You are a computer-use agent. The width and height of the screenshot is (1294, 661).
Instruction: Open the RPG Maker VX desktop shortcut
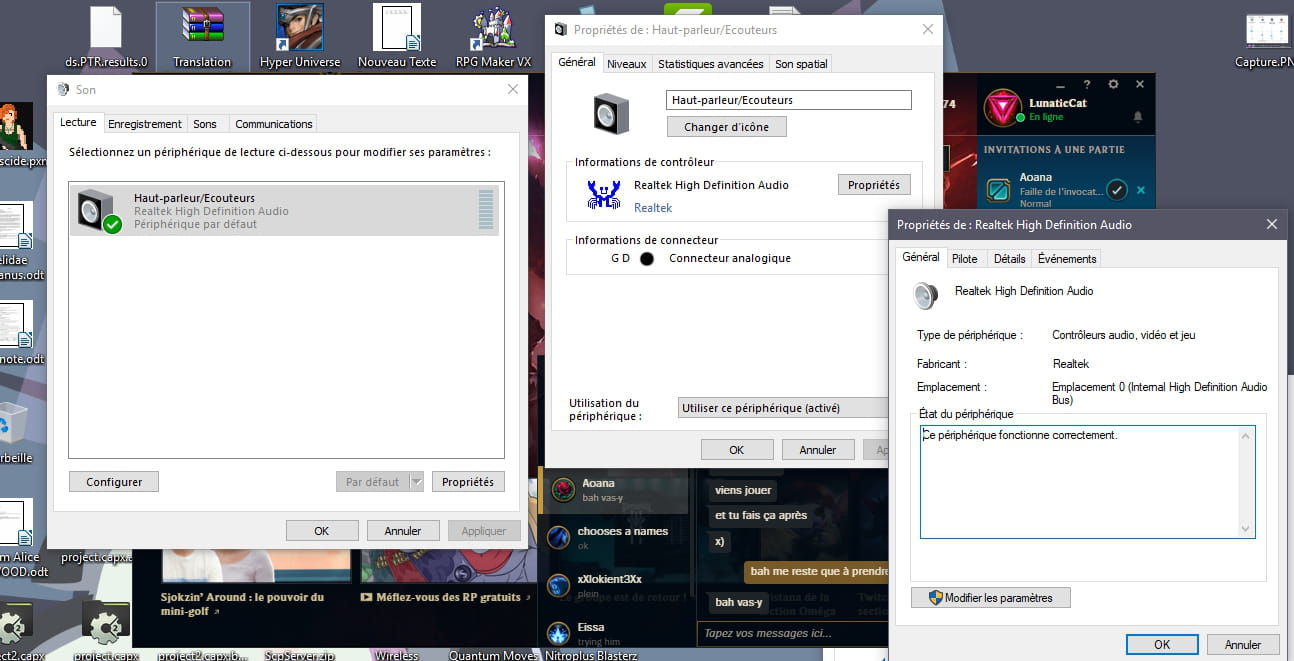click(x=493, y=36)
